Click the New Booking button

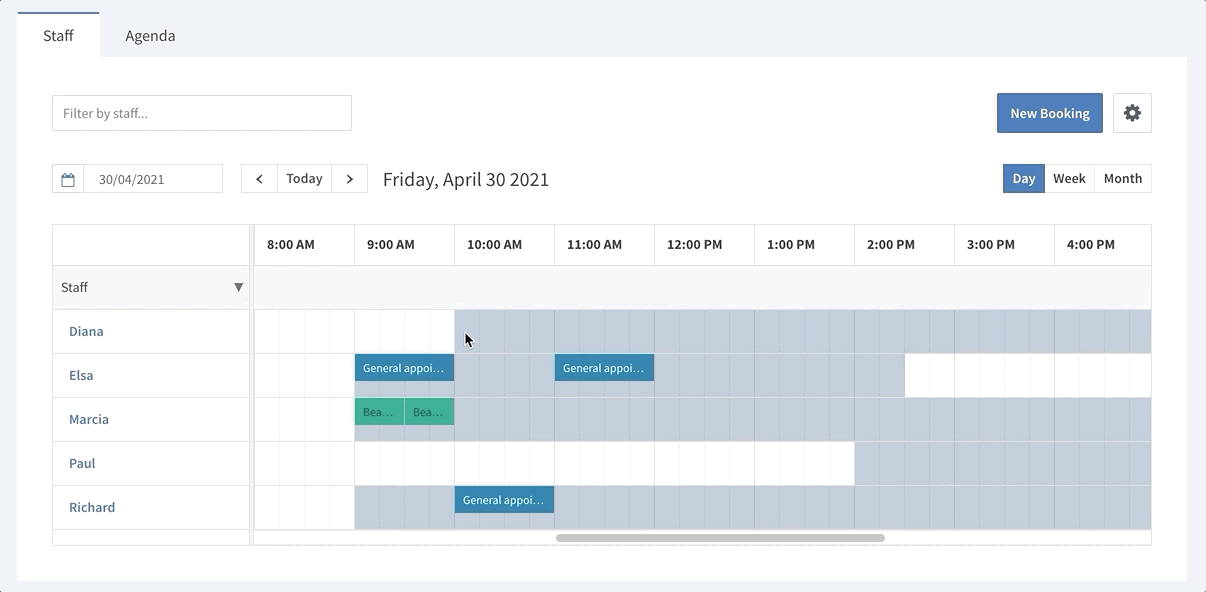[1049, 113]
